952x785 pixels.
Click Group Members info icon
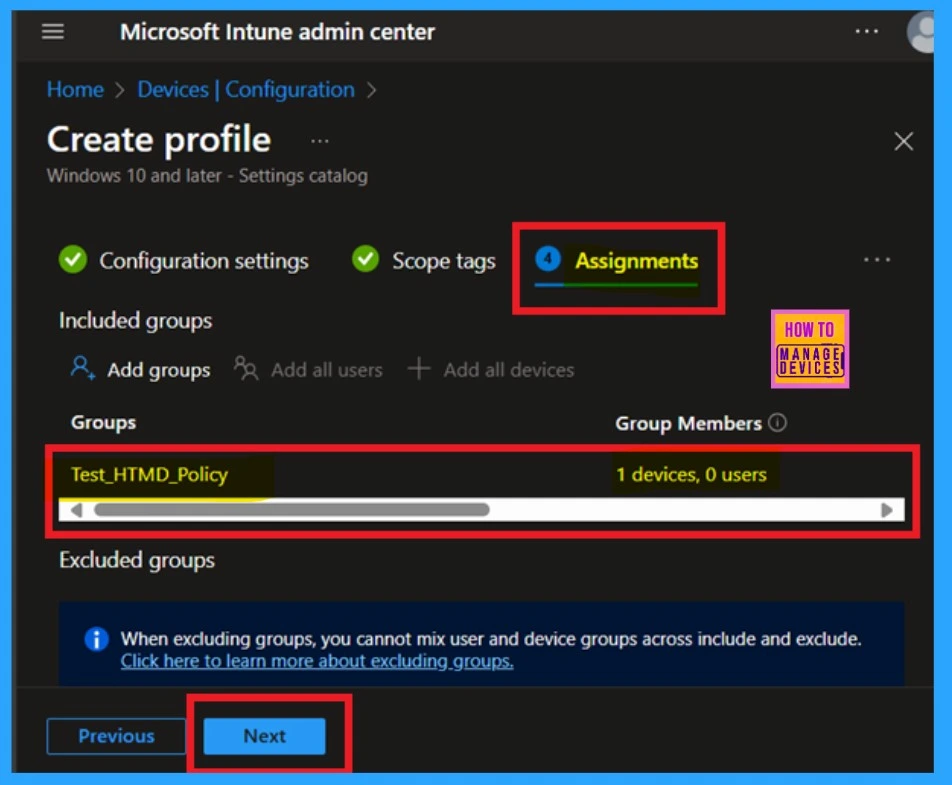pyautogui.click(x=777, y=422)
